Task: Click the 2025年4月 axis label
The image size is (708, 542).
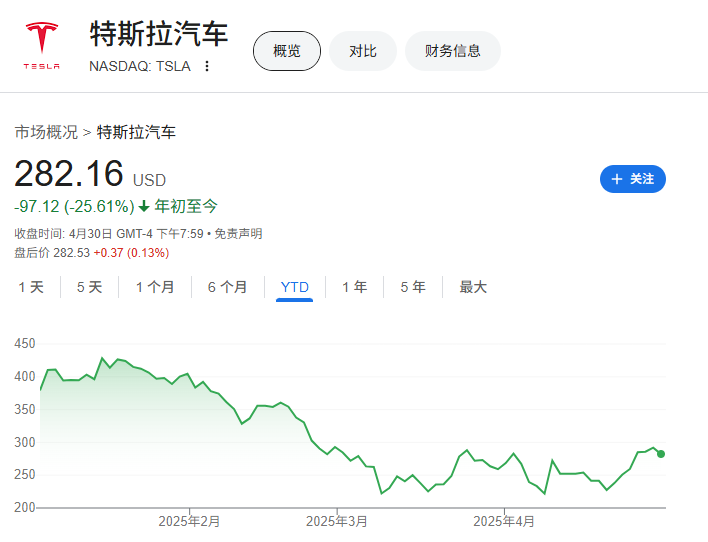Action: (503, 521)
